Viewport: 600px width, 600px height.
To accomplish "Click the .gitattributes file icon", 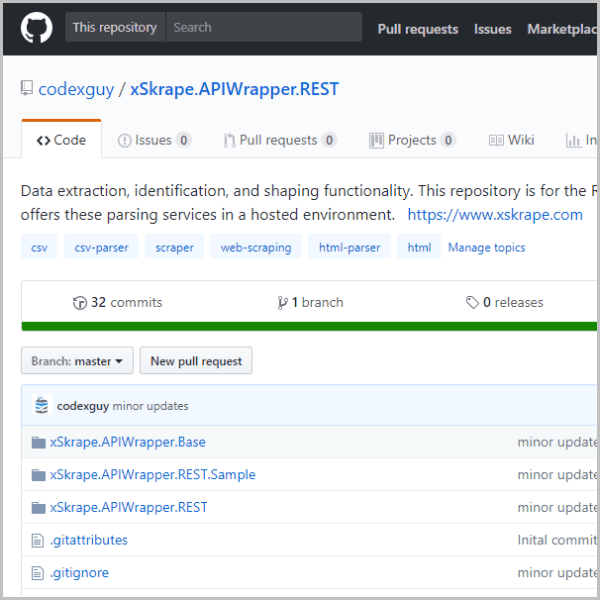I will coord(38,540).
